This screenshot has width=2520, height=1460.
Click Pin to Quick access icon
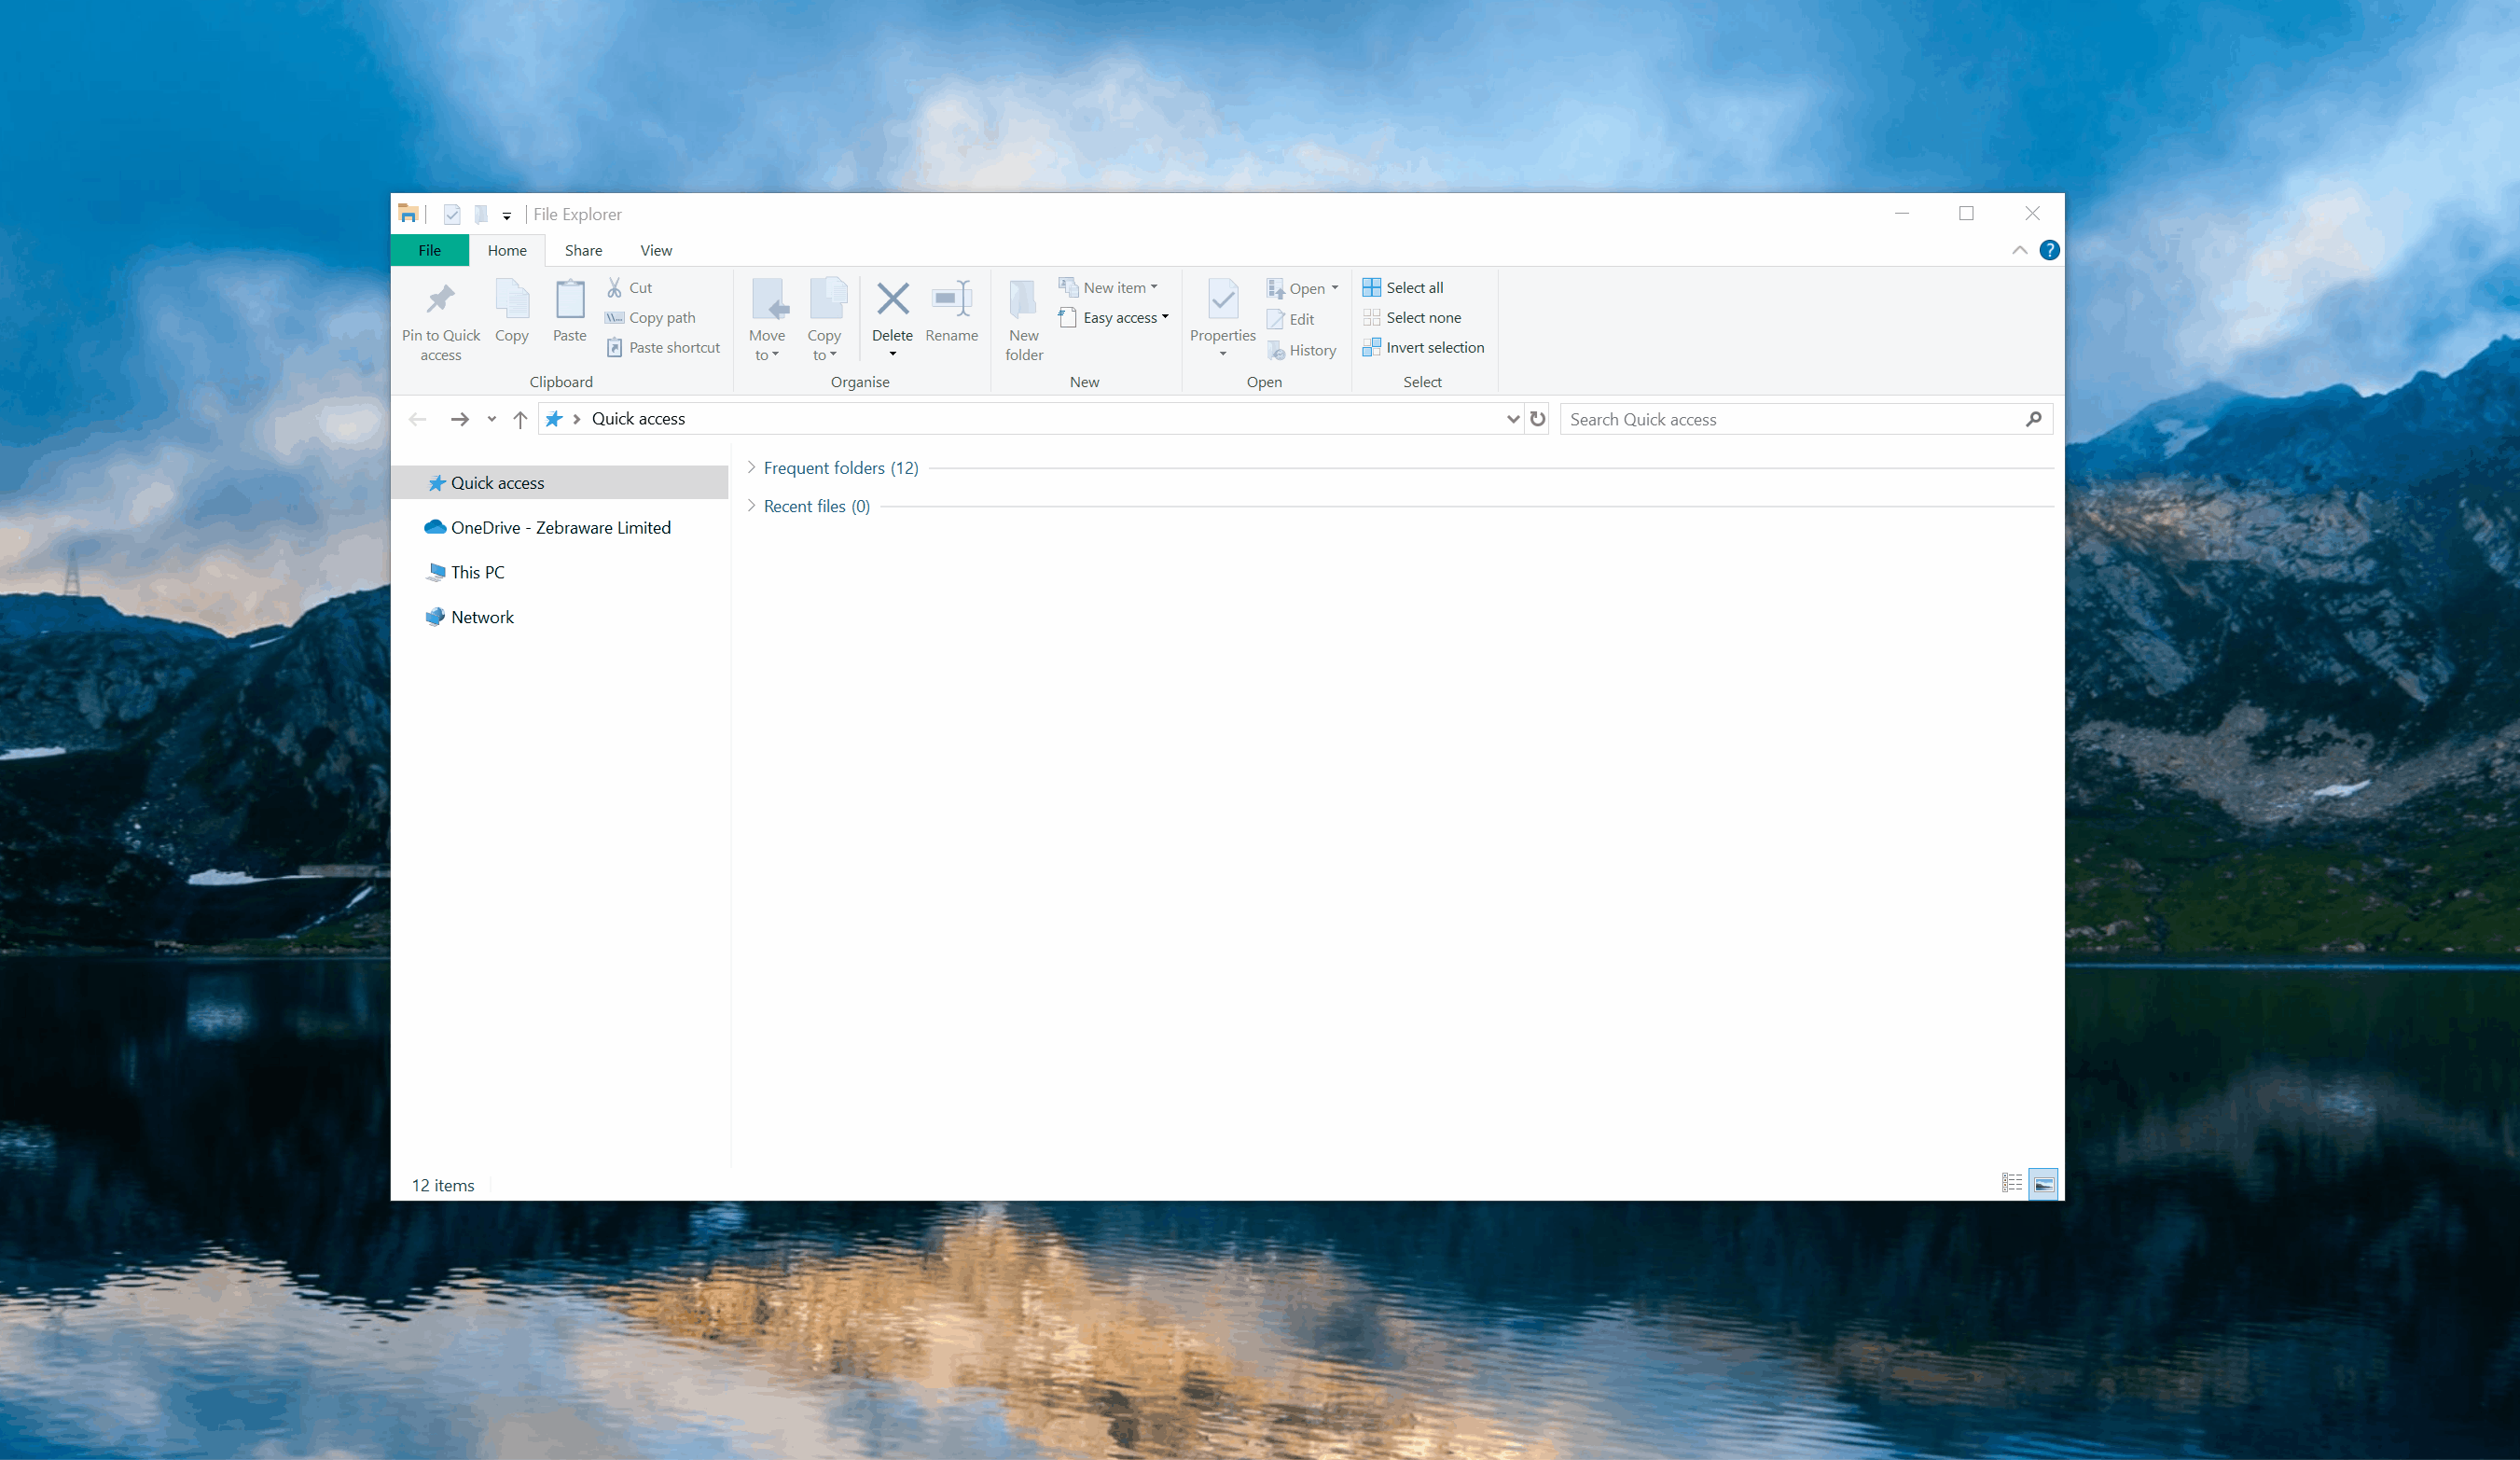[440, 299]
